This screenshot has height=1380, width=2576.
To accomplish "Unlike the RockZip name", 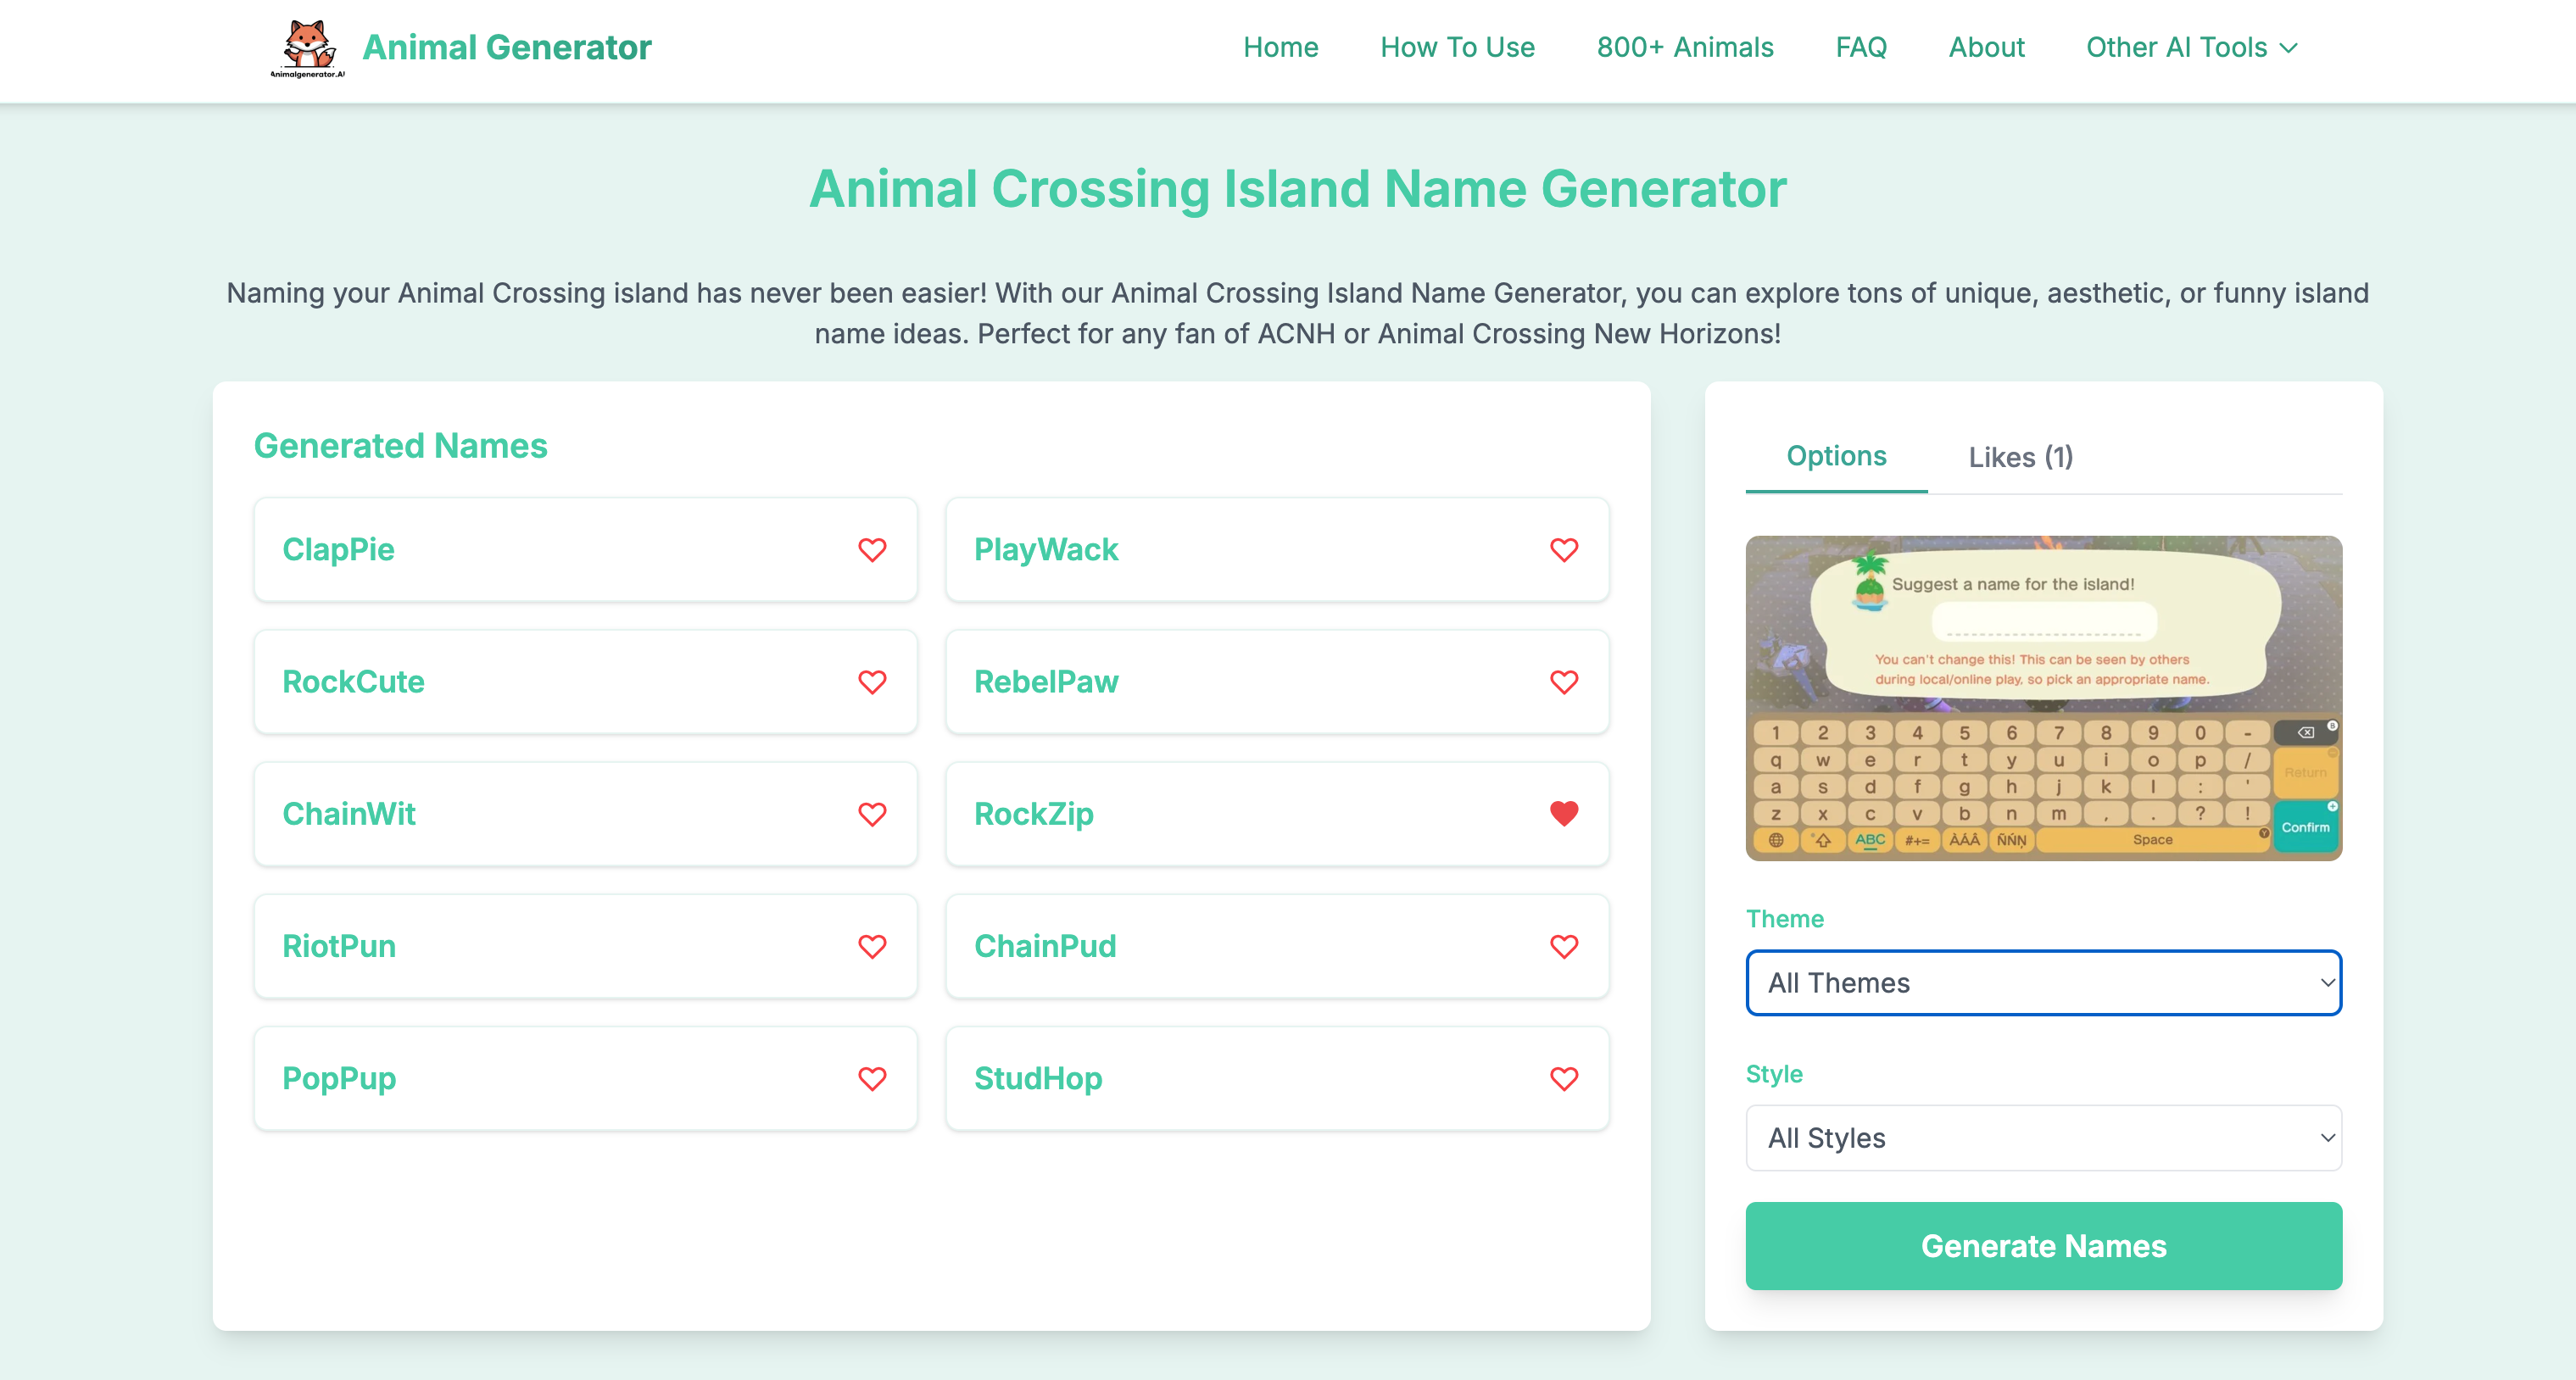I will click(1563, 814).
